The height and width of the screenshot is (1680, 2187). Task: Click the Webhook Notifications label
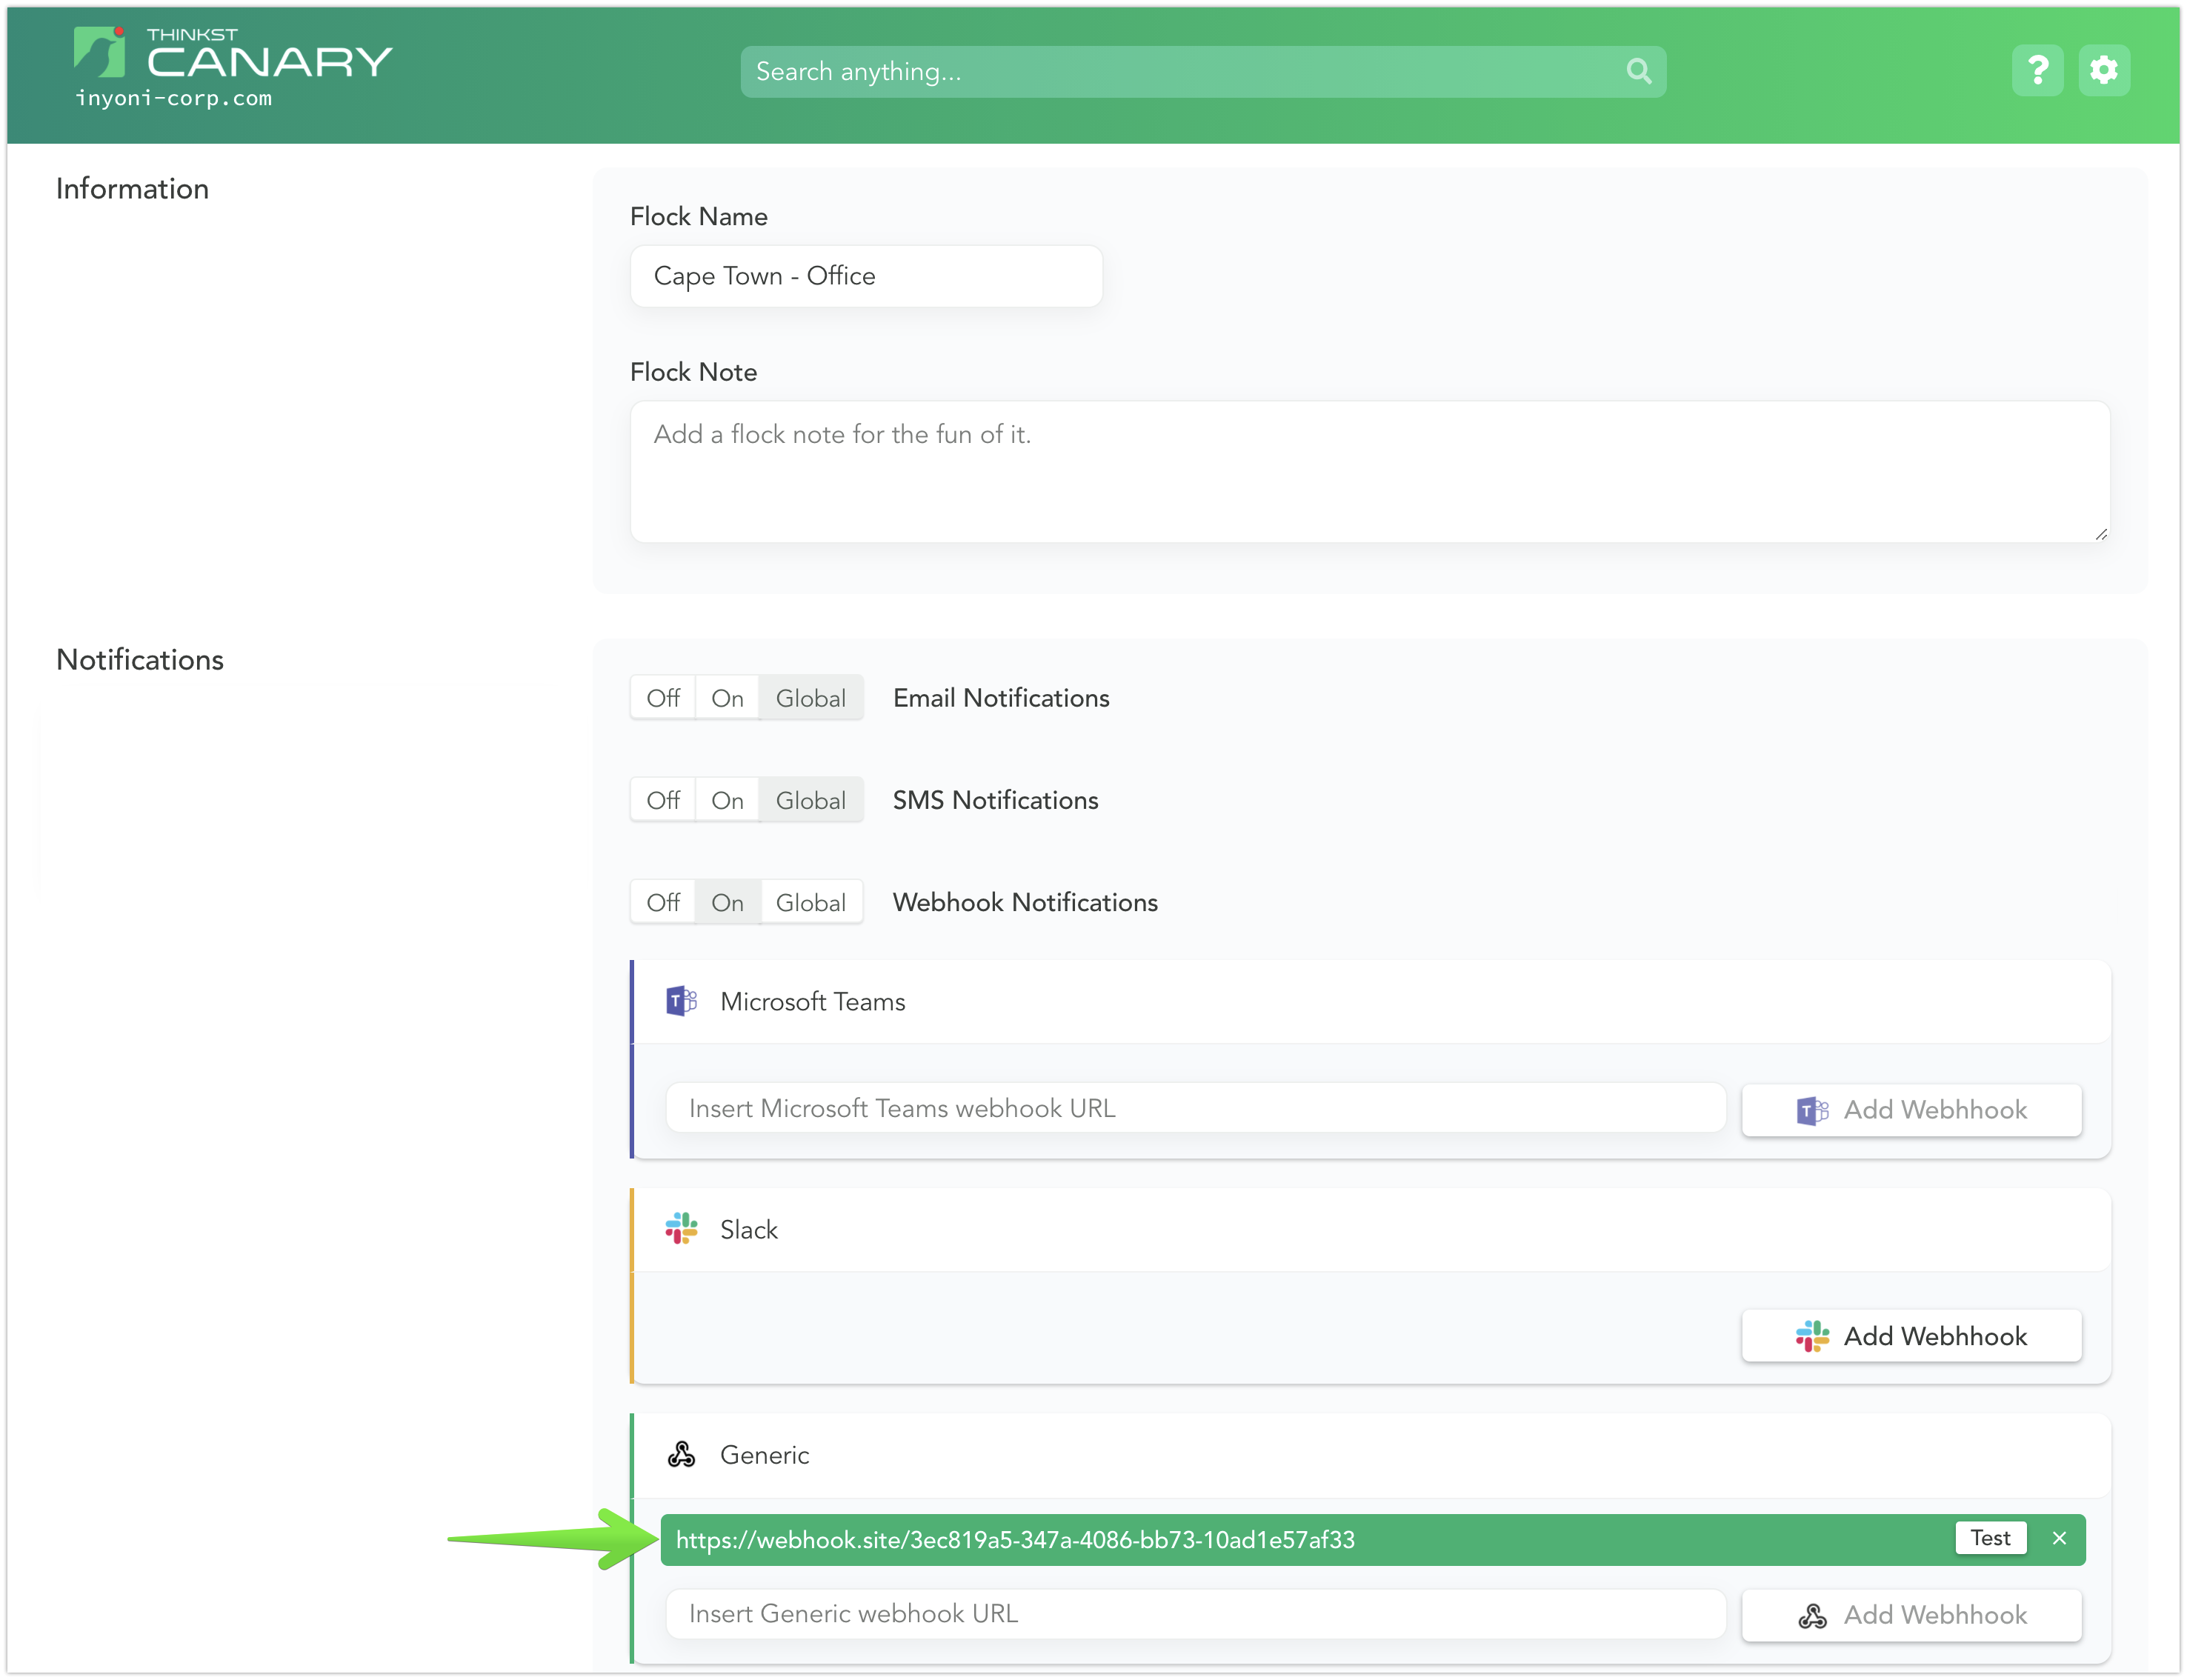click(1025, 902)
